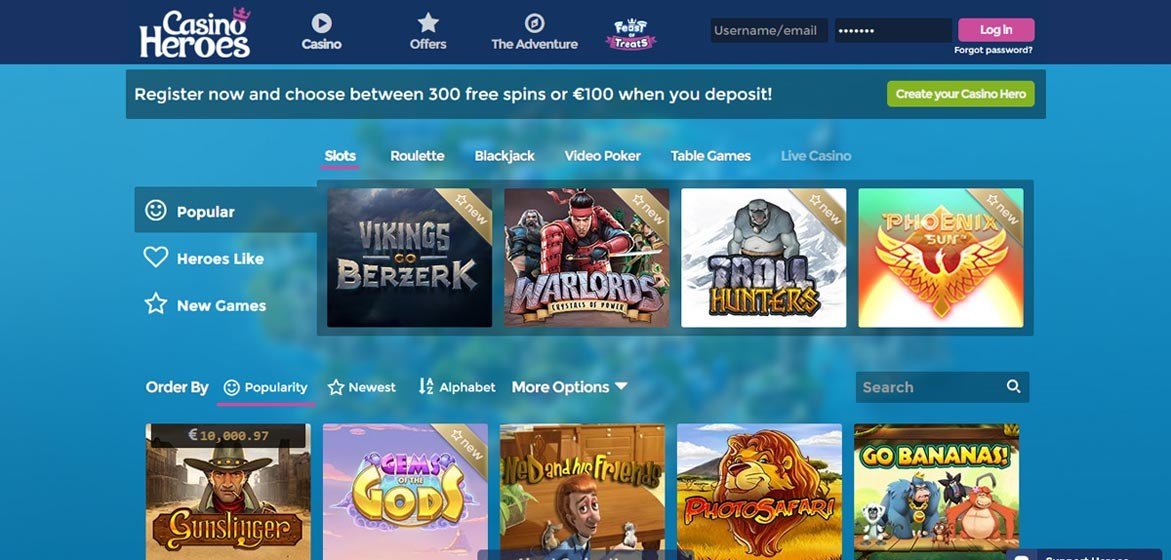Expand the More Options dropdown

click(x=569, y=387)
